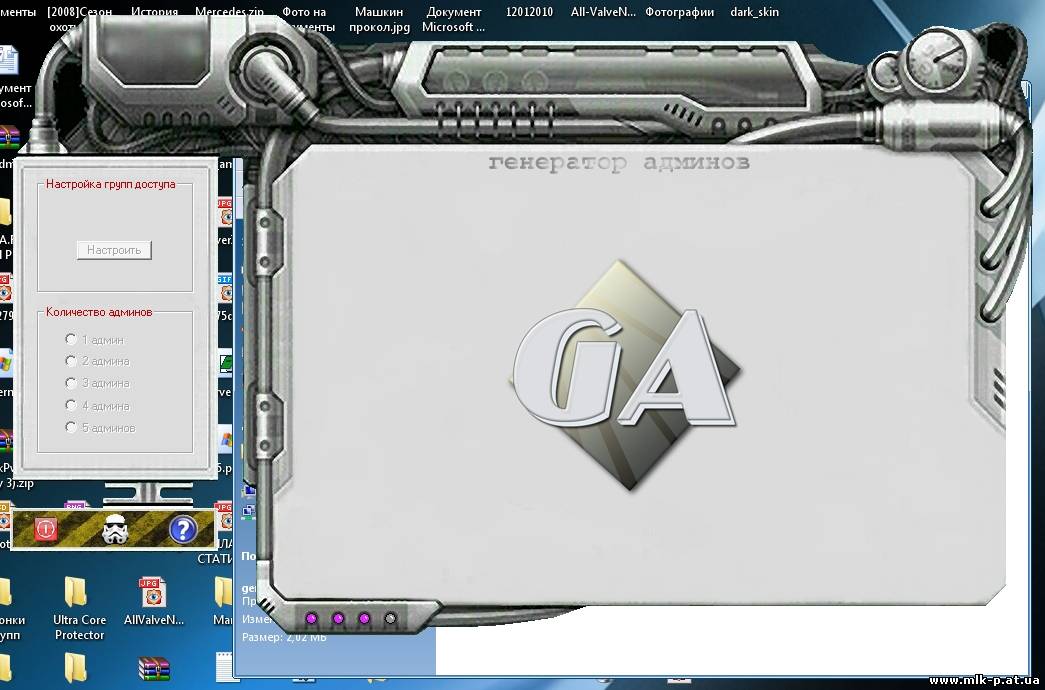1045x690 pixels.
Task: Click the dark_skin desktop label
Action: point(754,12)
